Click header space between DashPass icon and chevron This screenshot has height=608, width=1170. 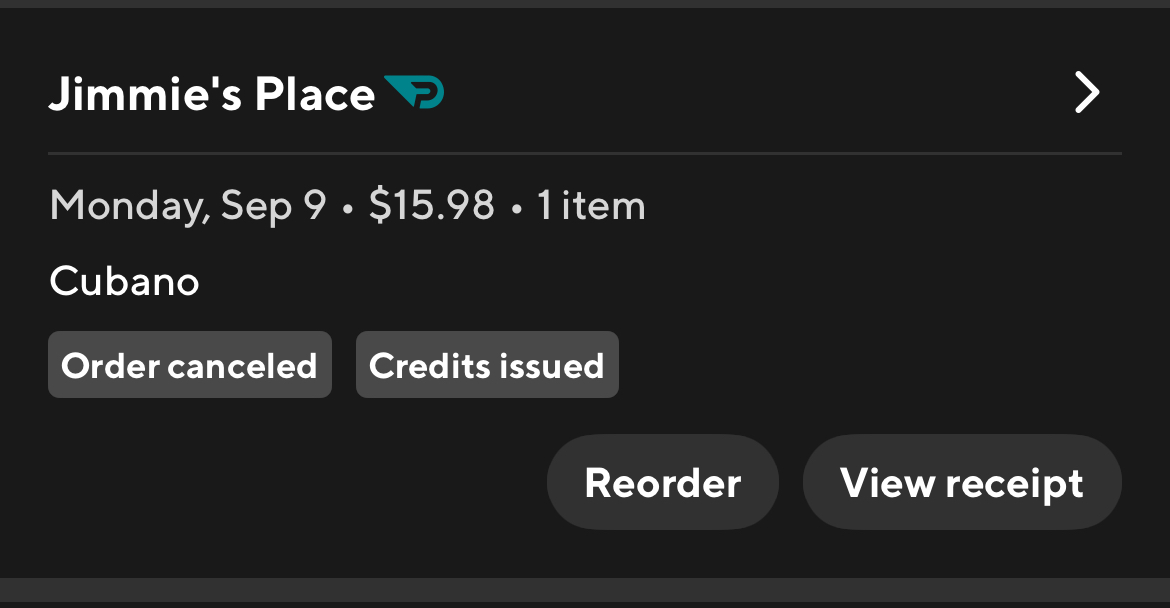coord(750,94)
